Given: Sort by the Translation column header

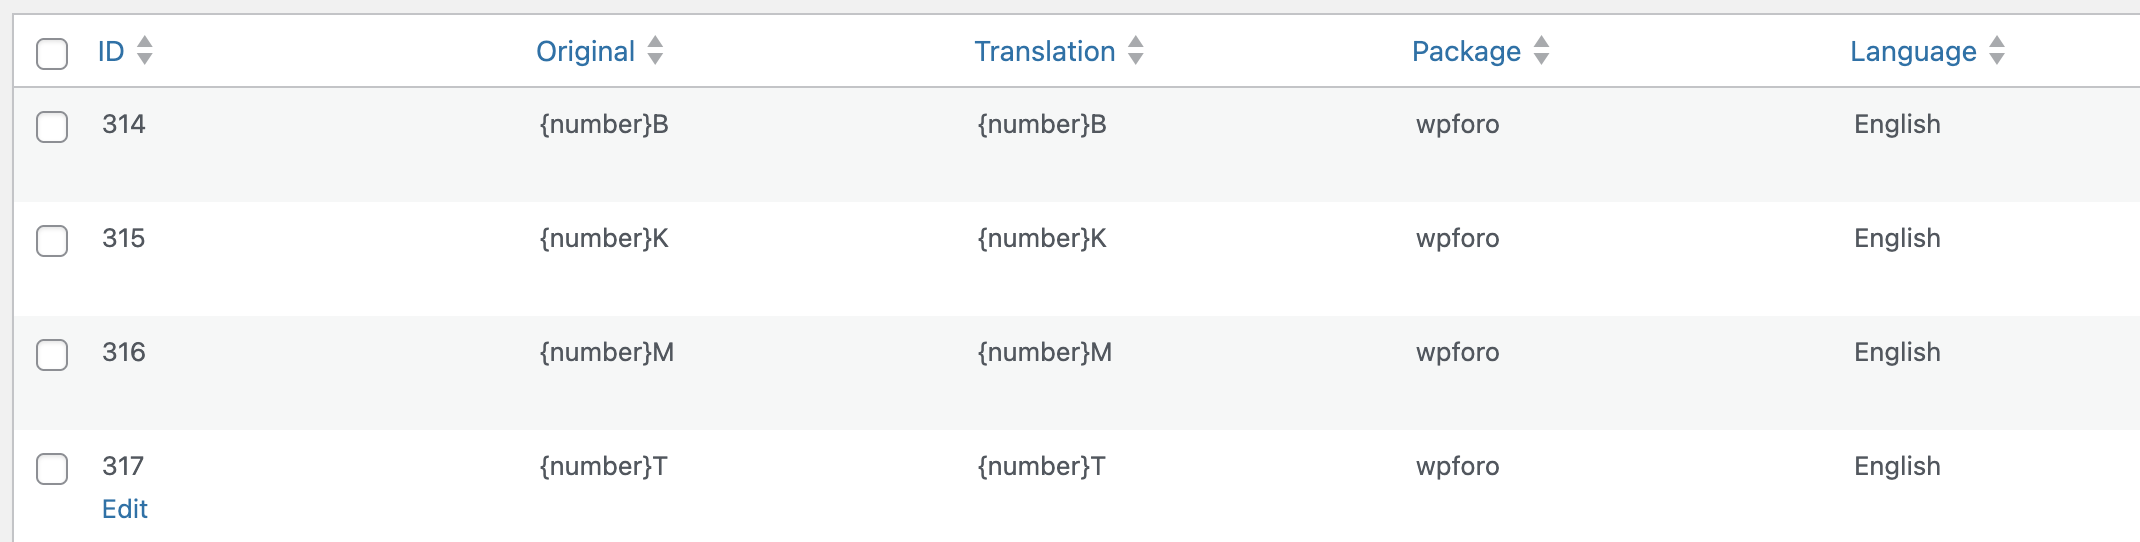Looking at the screenshot, I should 1044,51.
